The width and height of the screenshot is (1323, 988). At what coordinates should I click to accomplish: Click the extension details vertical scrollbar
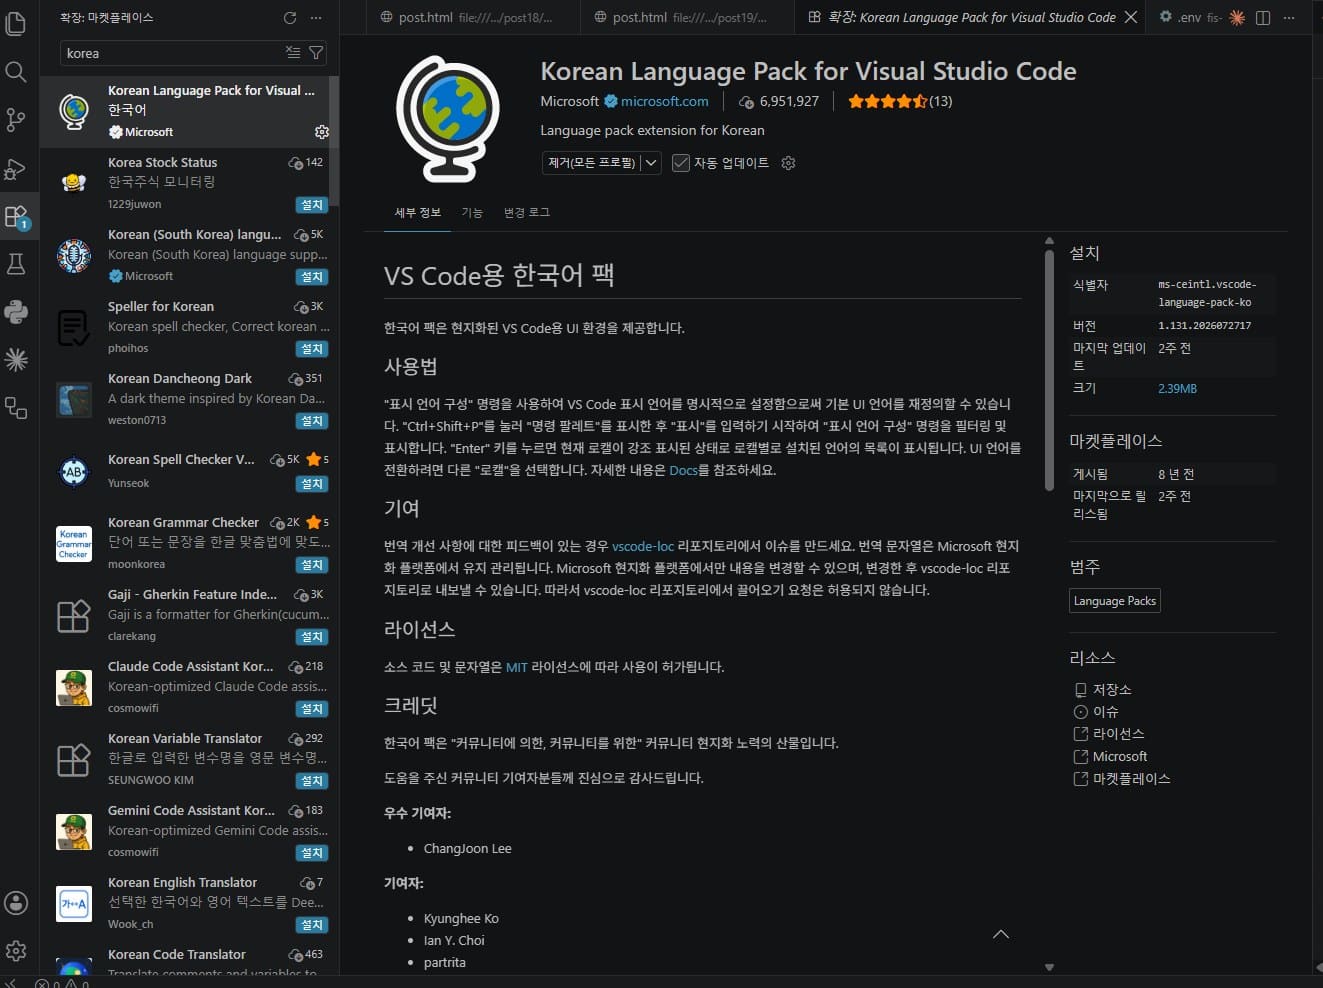[x=1049, y=370]
